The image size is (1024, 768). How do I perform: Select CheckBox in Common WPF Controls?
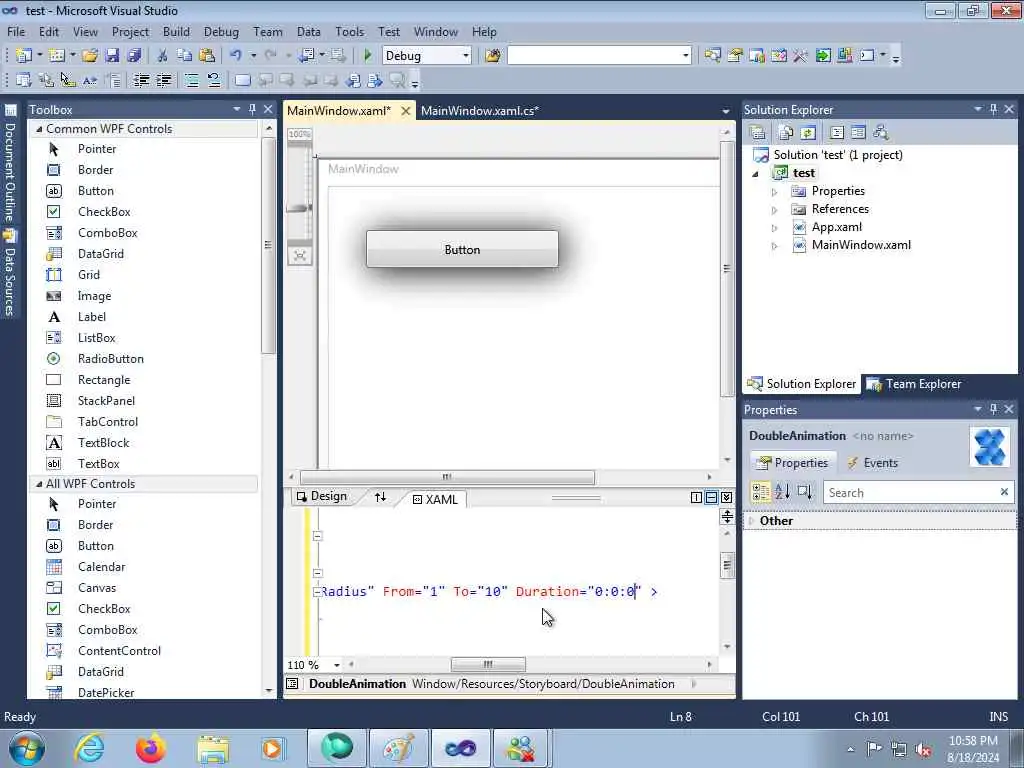coord(104,212)
